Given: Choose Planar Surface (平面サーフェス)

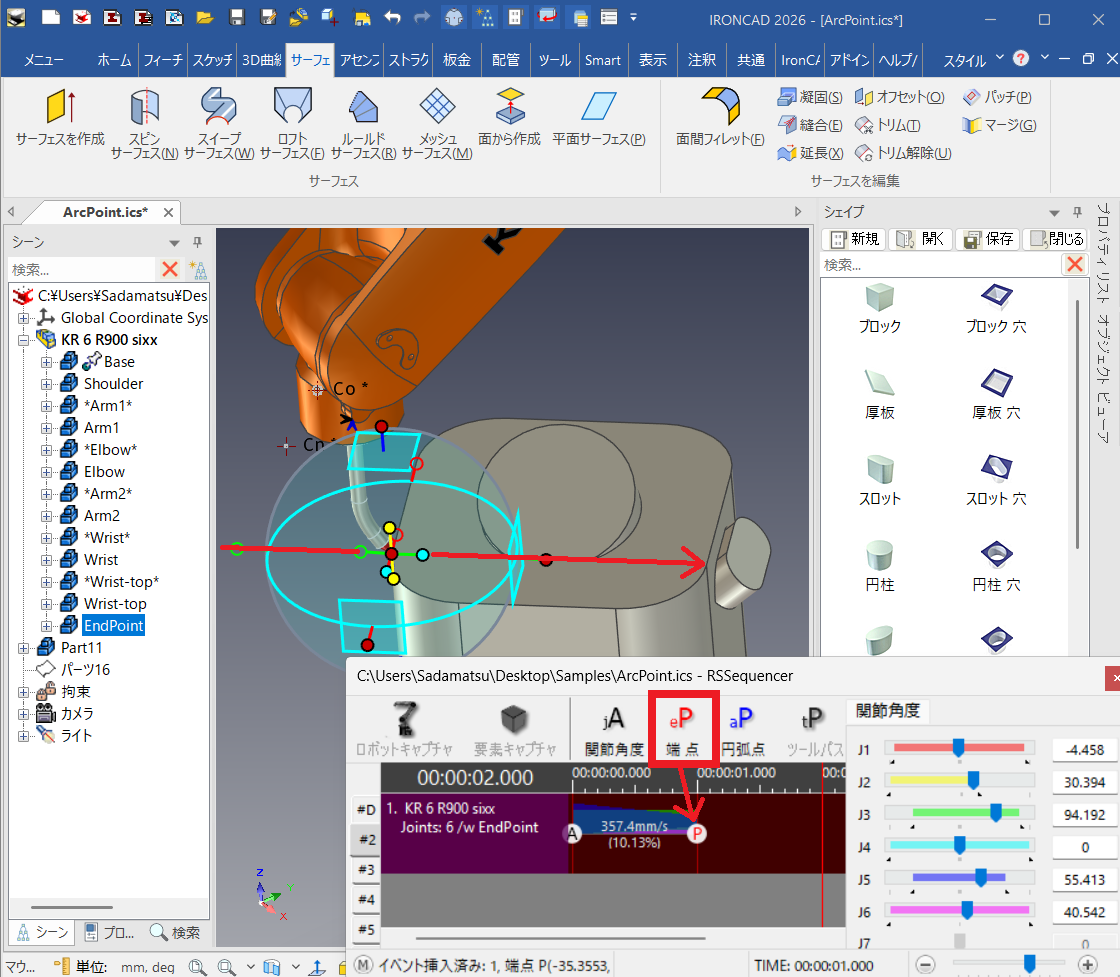Looking at the screenshot, I should (x=599, y=117).
